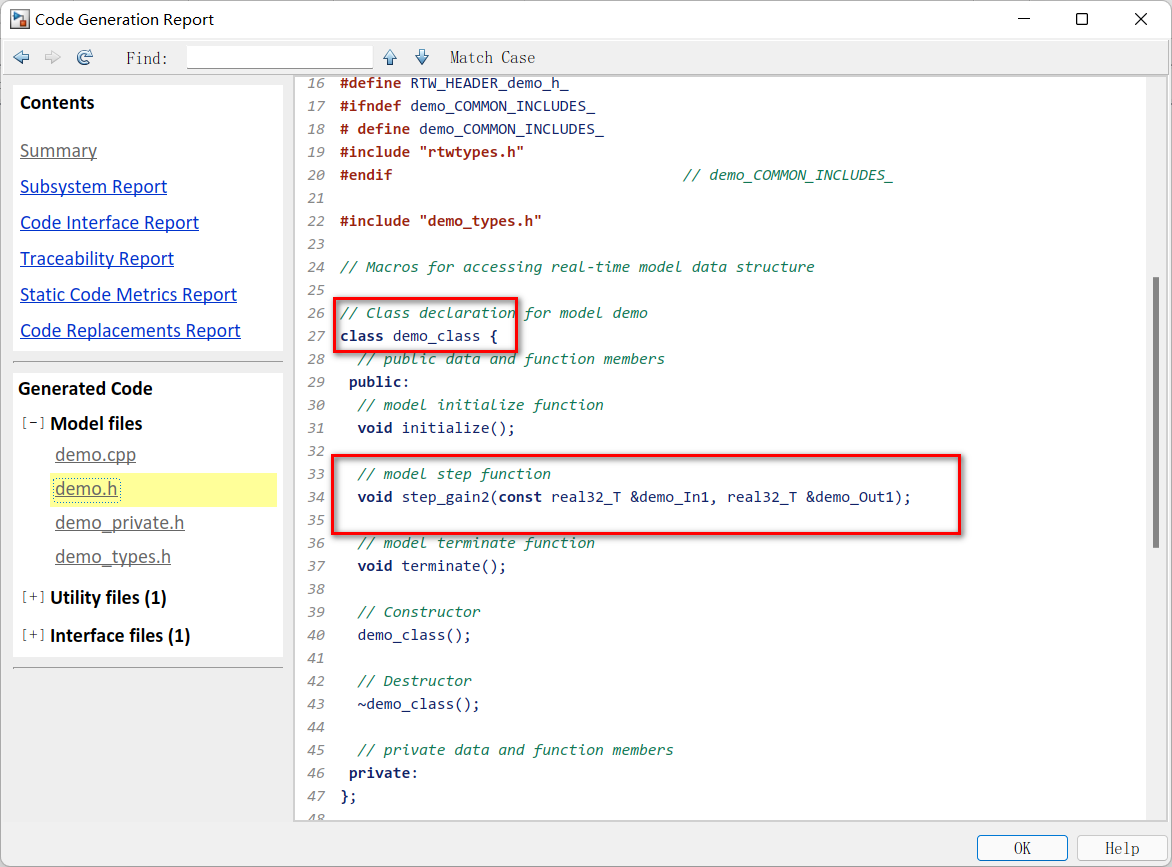This screenshot has width=1172, height=867.
Task: Click the '// model terminate function' comment
Action: pyautogui.click(x=476, y=543)
